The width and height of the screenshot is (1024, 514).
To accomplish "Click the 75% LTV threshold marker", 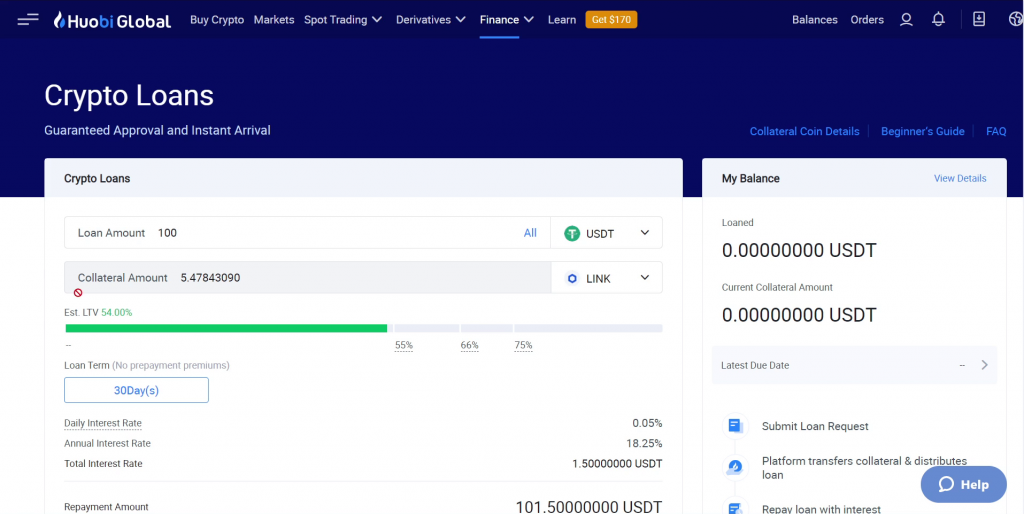I will (523, 345).
